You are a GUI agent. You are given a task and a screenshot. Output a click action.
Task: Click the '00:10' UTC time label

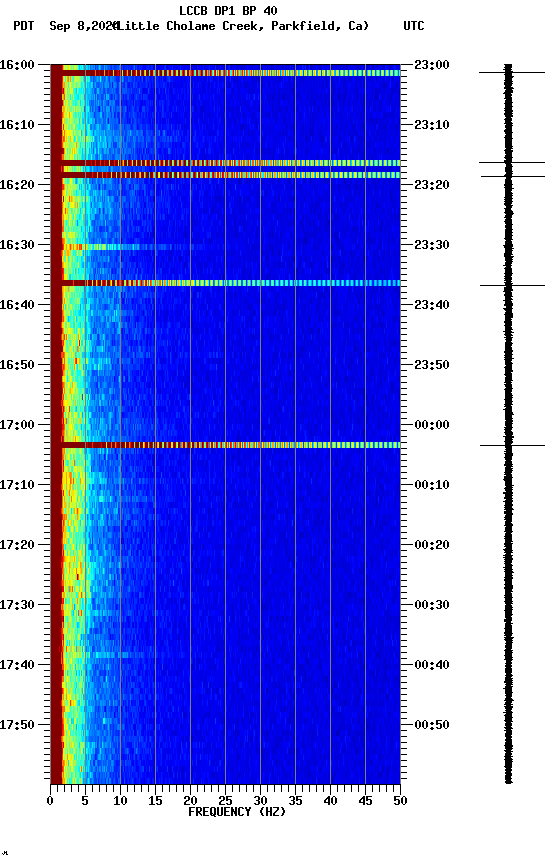(x=432, y=485)
